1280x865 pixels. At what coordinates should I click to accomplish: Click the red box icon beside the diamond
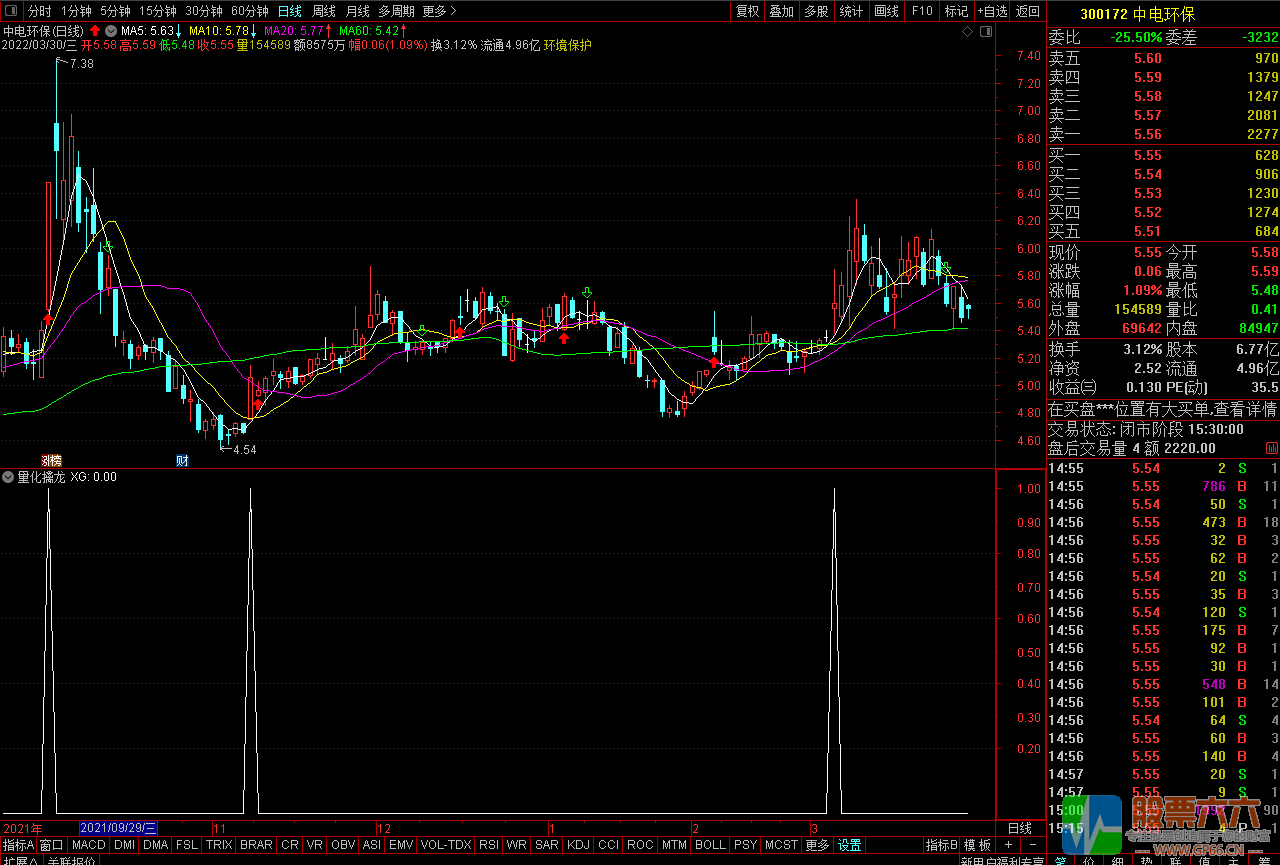[x=986, y=32]
